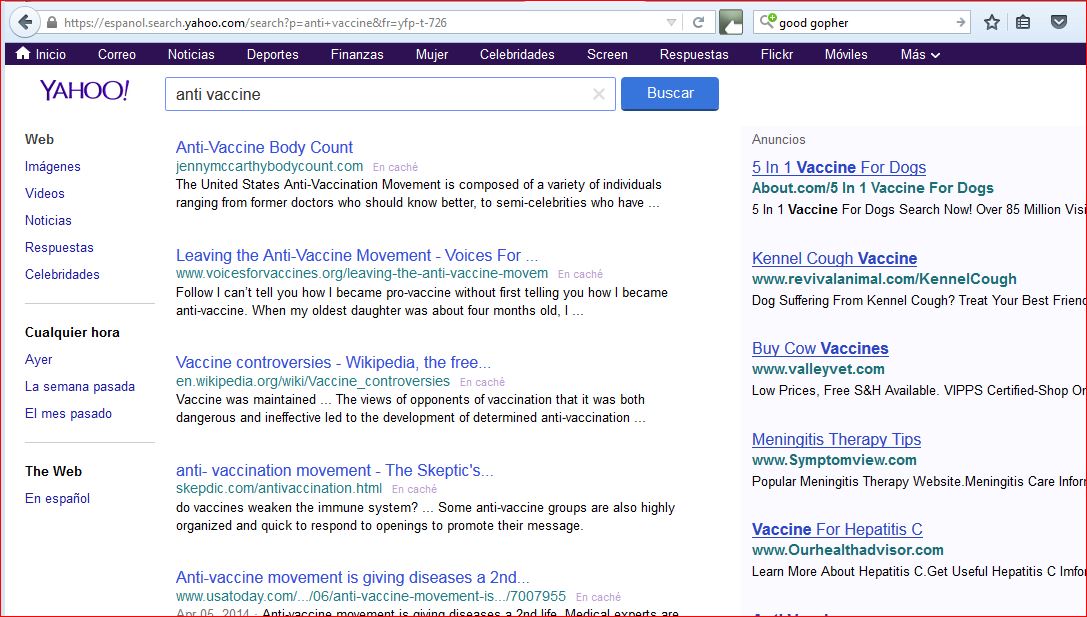Open 'anti- vaccination movement - The Skeptic's' result
1087x617 pixels.
(x=335, y=470)
